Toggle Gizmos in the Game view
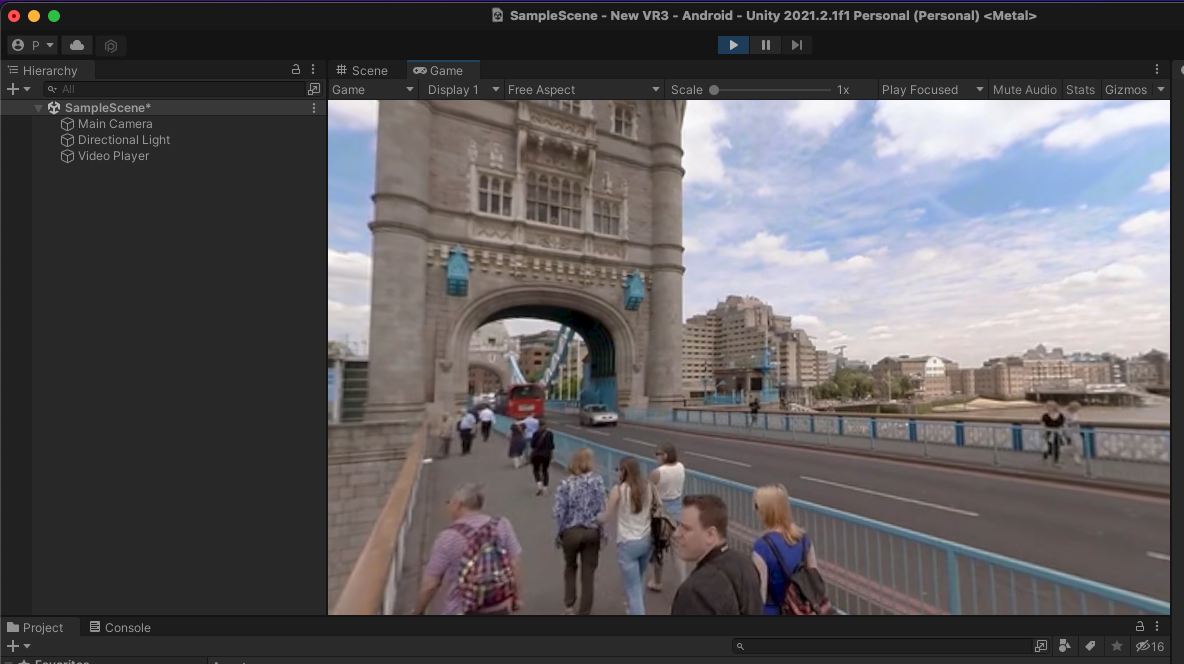 click(x=1126, y=89)
